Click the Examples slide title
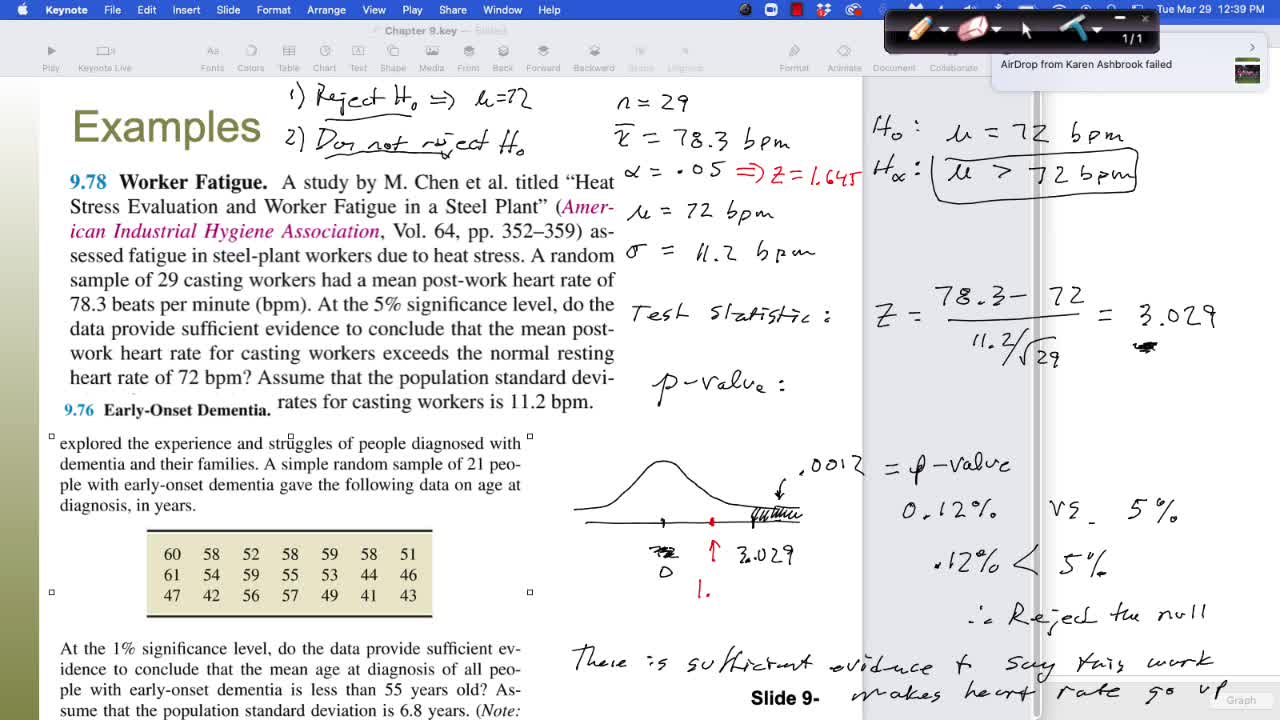This screenshot has width=1280, height=720. point(166,127)
